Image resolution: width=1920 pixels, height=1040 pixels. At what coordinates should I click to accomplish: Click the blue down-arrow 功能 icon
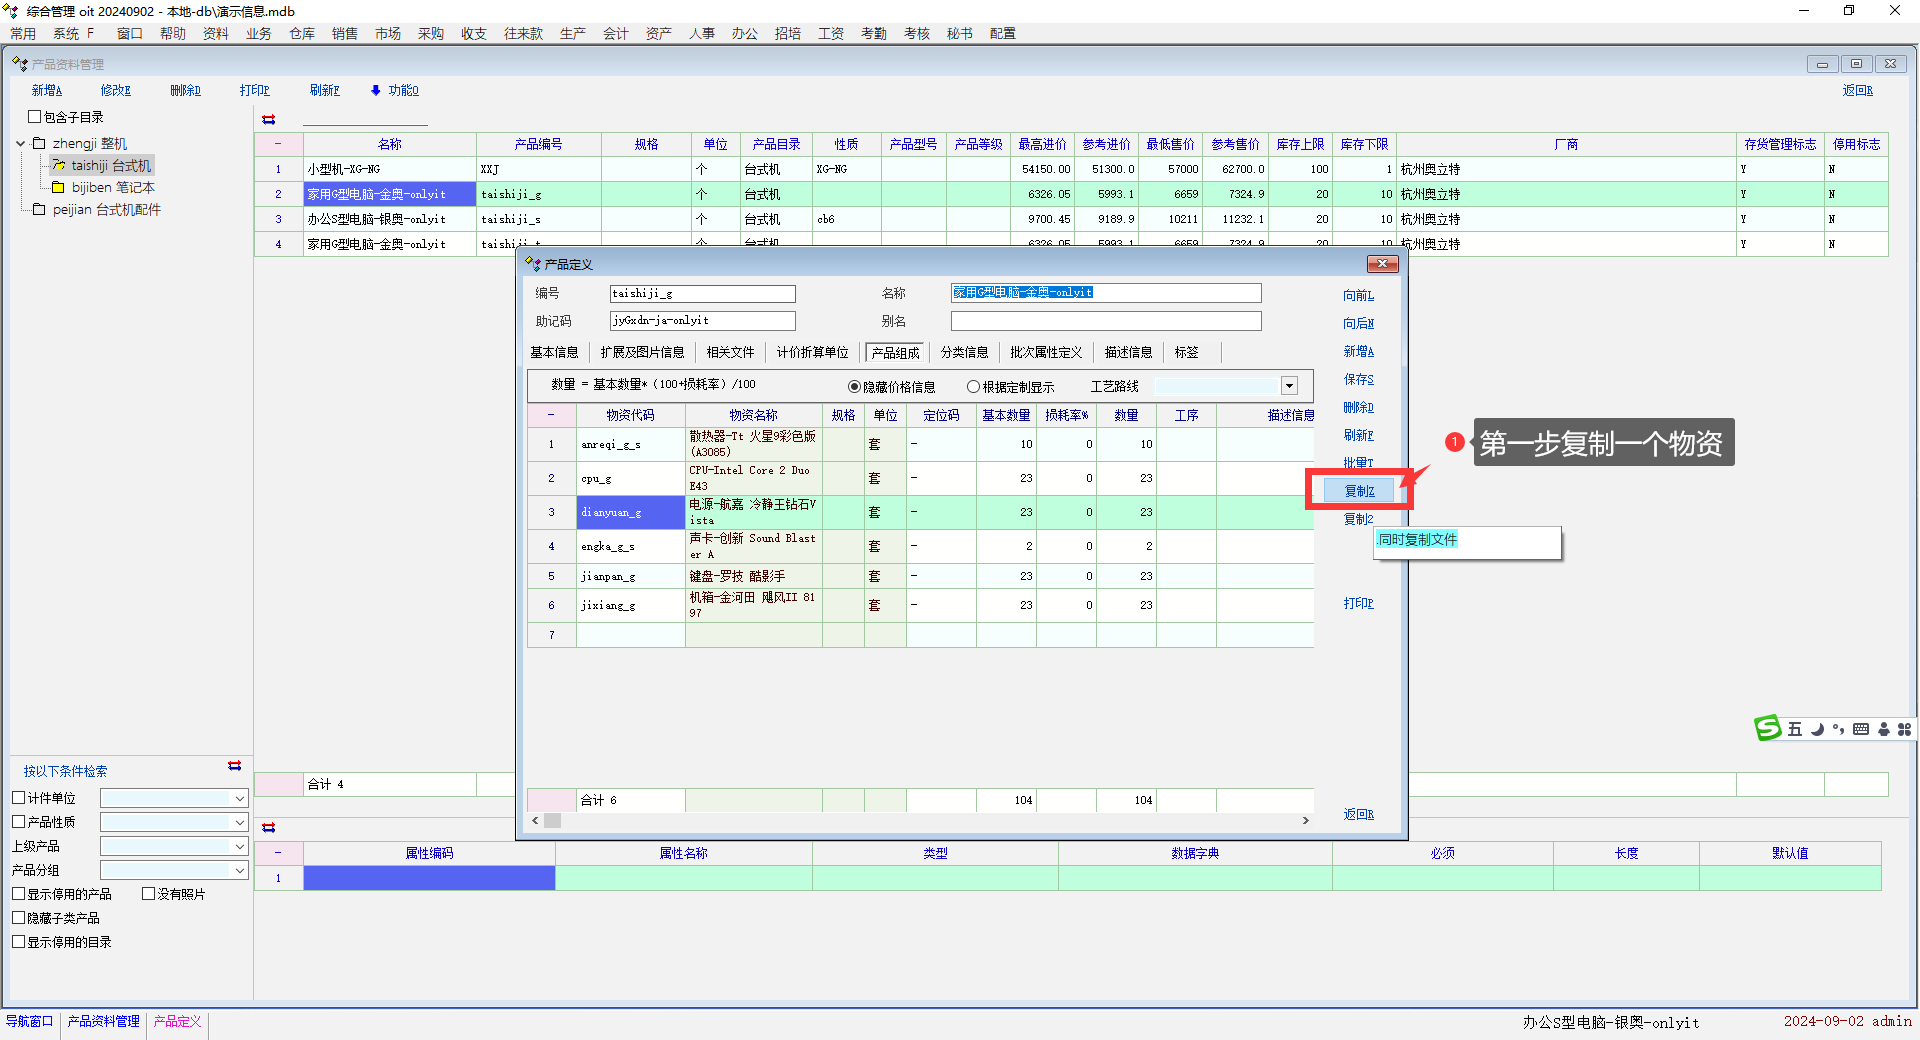[376, 90]
